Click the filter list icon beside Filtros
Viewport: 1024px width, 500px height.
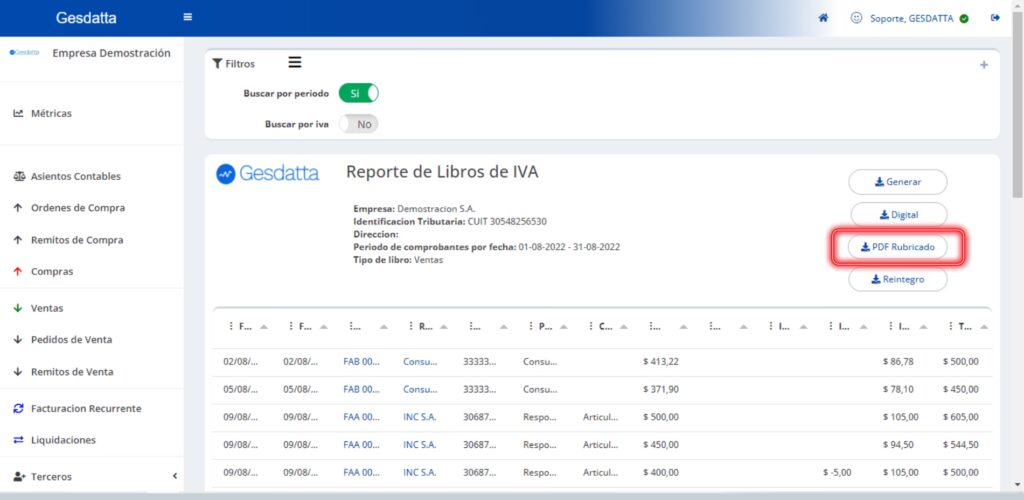click(295, 62)
